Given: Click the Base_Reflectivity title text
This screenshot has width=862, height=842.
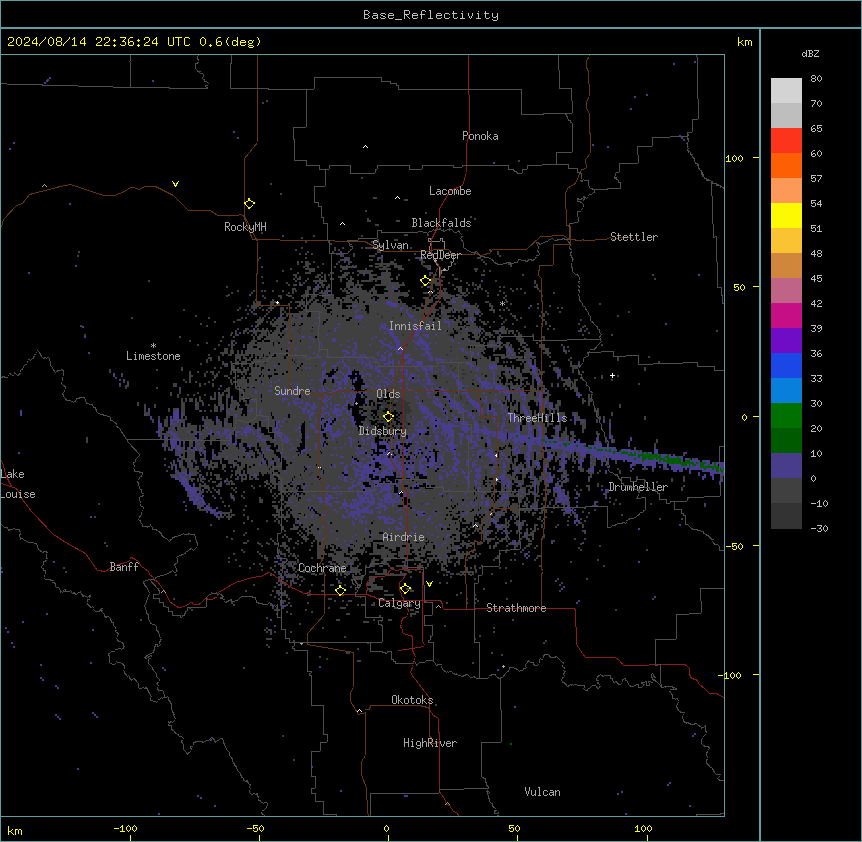Looking at the screenshot, I should click(431, 15).
